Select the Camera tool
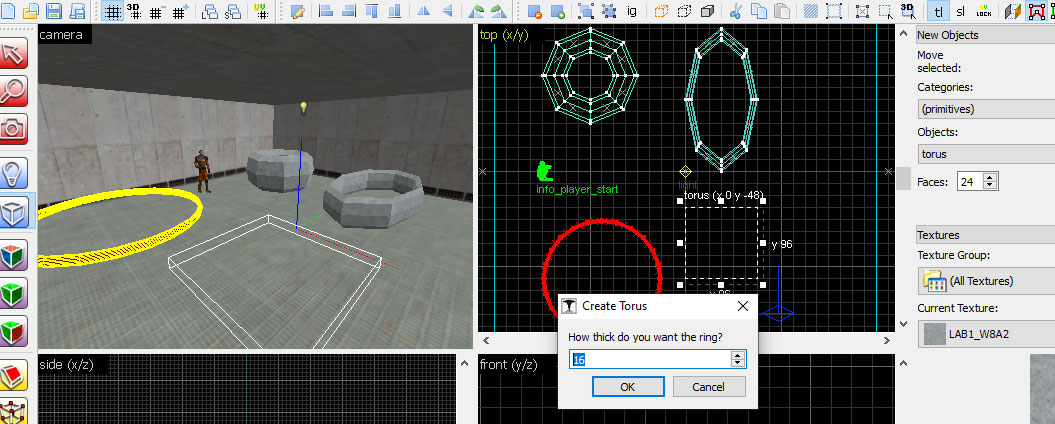This screenshot has width=1055, height=424. [14, 127]
